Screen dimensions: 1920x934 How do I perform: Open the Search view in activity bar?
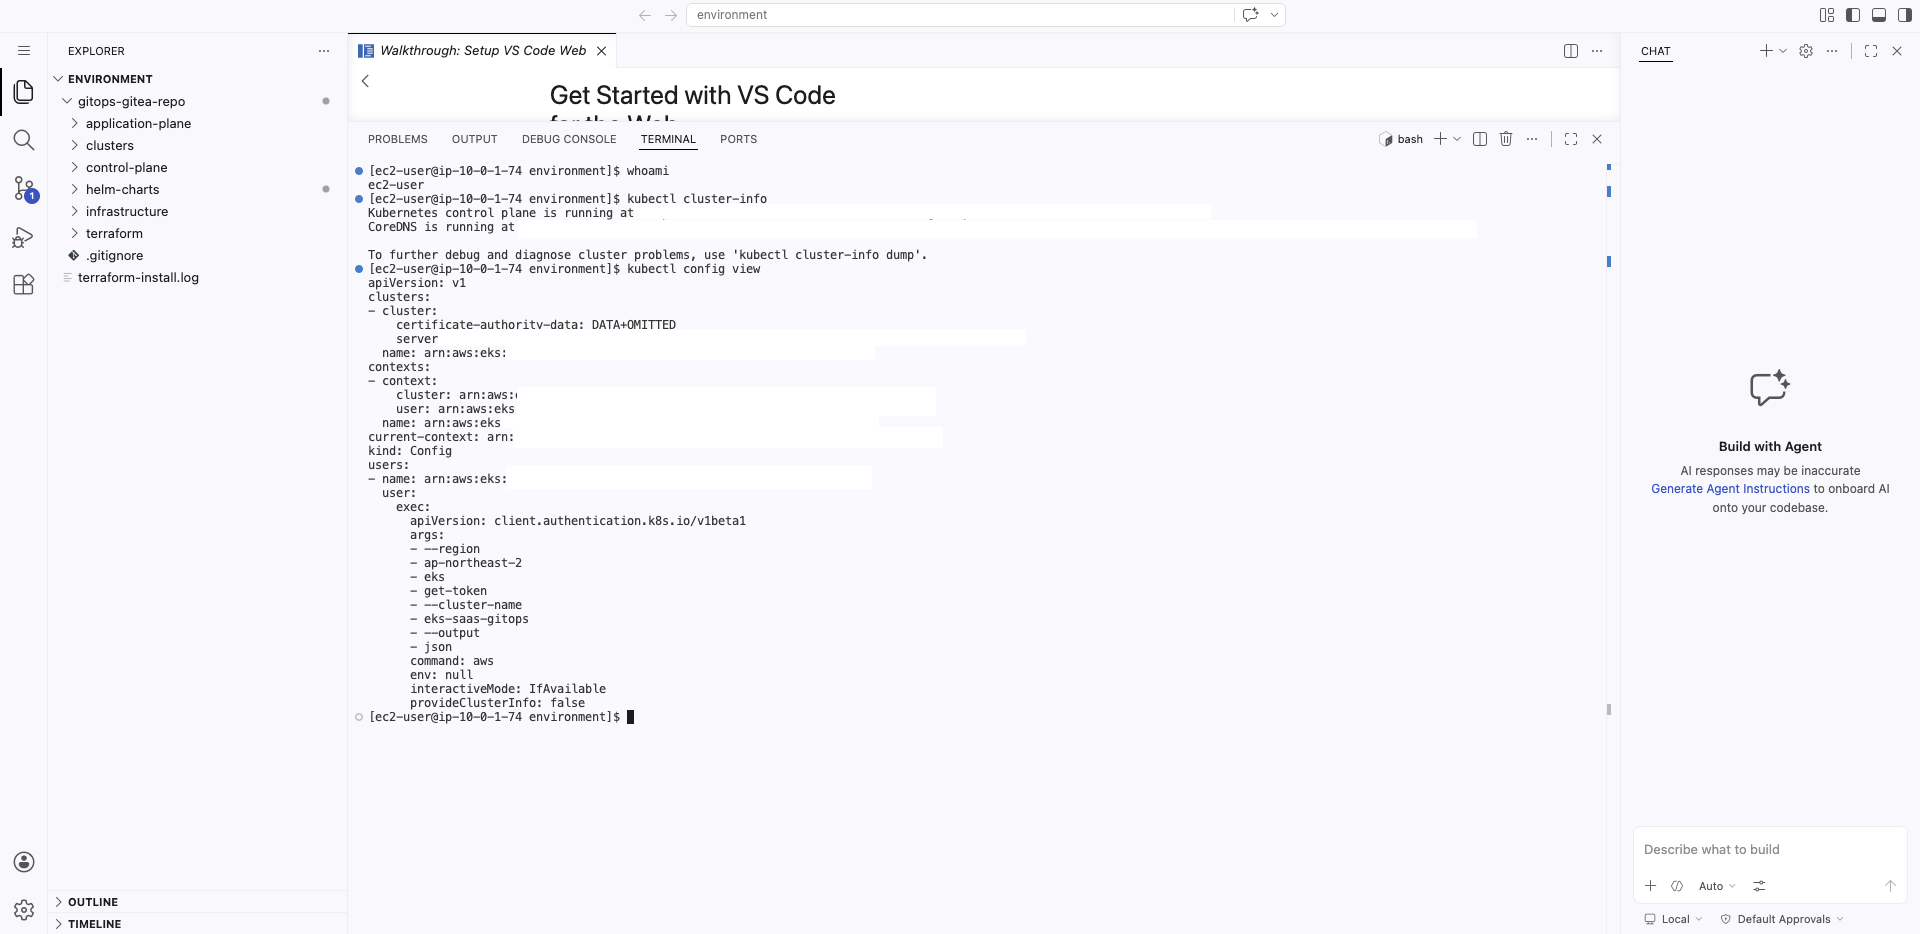click(x=24, y=140)
